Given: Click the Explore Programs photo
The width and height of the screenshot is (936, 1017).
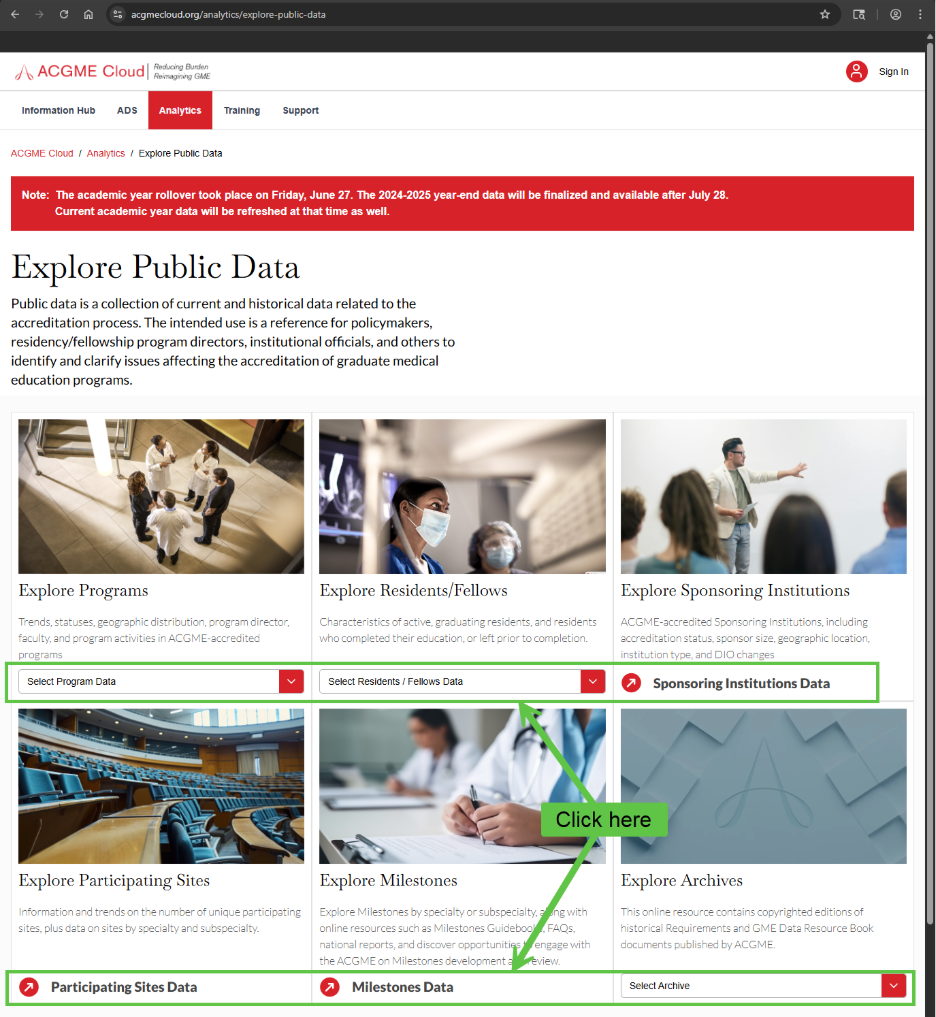Looking at the screenshot, I should click(x=161, y=496).
